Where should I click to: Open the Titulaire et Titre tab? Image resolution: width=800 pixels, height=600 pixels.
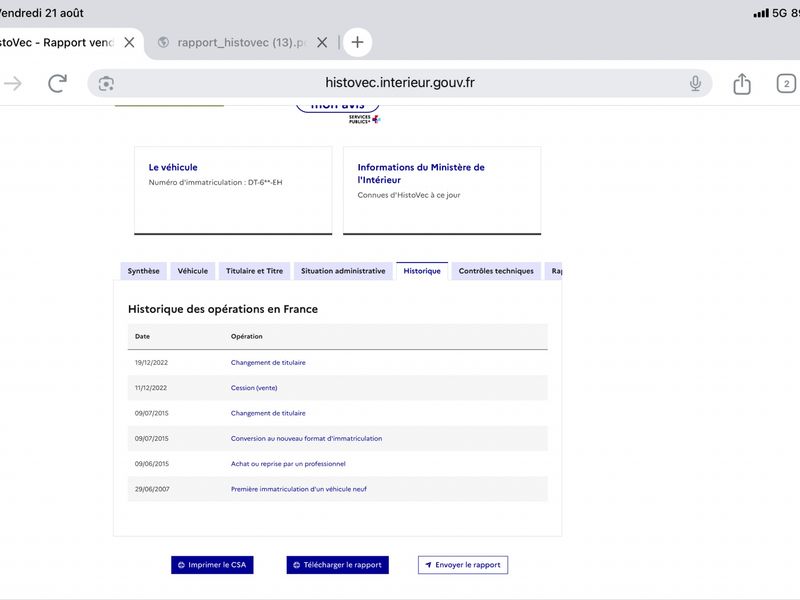[254, 271]
